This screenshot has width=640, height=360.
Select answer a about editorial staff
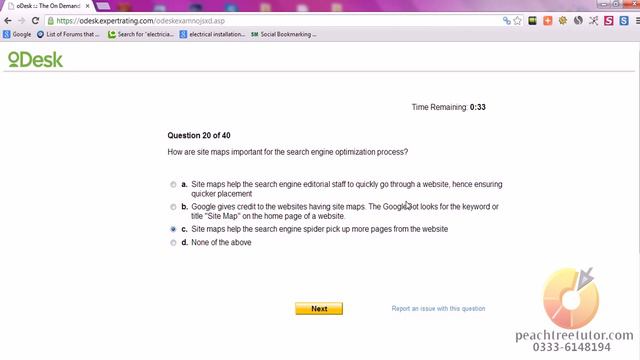coord(173,185)
